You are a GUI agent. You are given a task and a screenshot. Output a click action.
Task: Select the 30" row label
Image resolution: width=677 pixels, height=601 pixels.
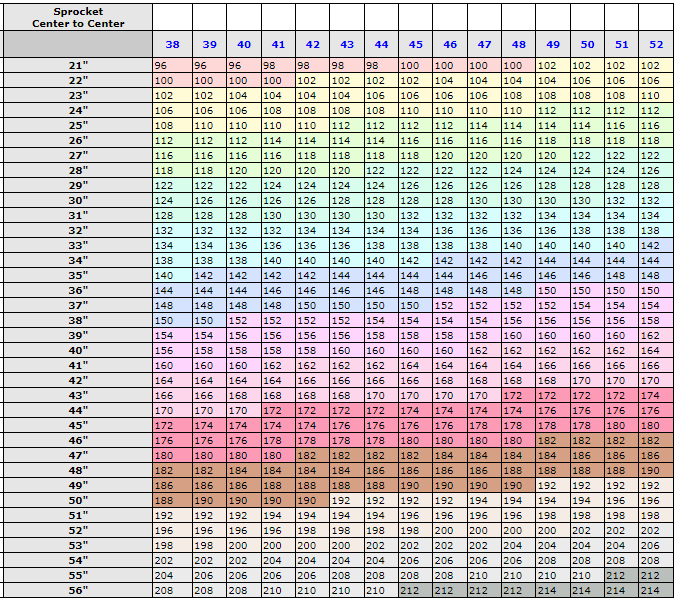pos(78,200)
